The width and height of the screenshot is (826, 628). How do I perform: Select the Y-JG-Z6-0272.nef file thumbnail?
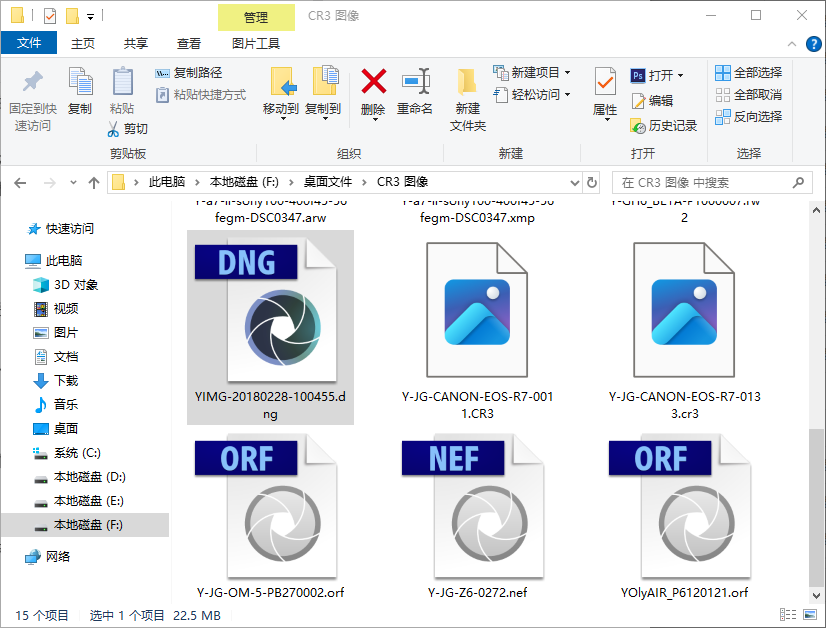tap(490, 505)
